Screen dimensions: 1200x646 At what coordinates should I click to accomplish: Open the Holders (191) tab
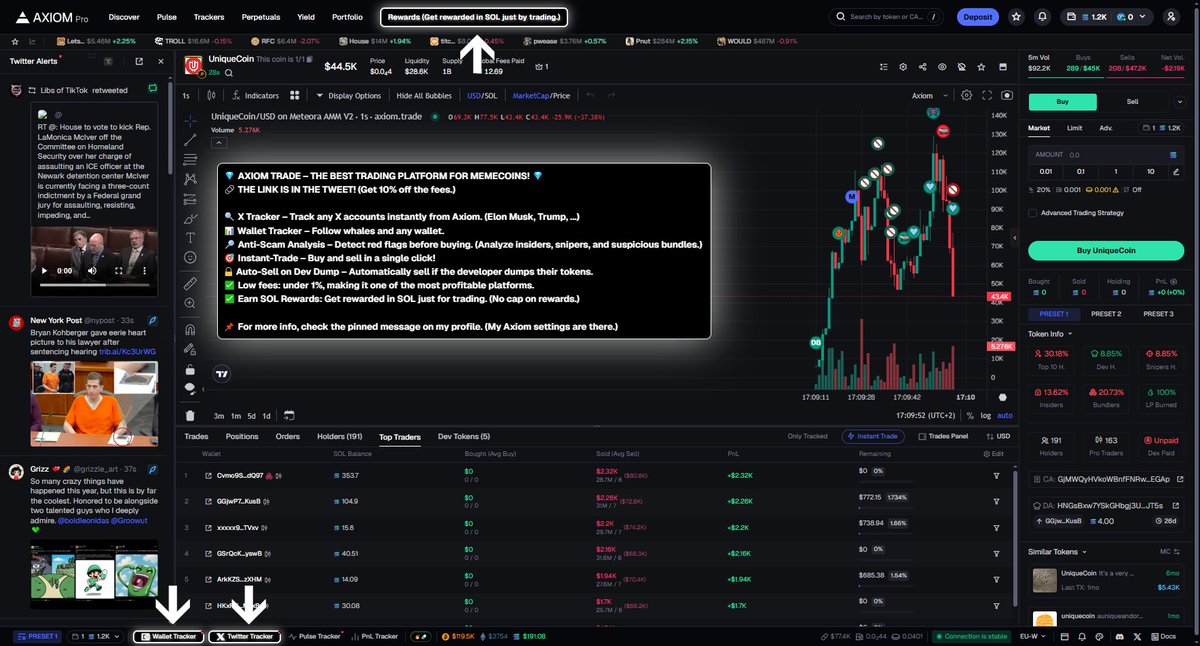click(339, 436)
